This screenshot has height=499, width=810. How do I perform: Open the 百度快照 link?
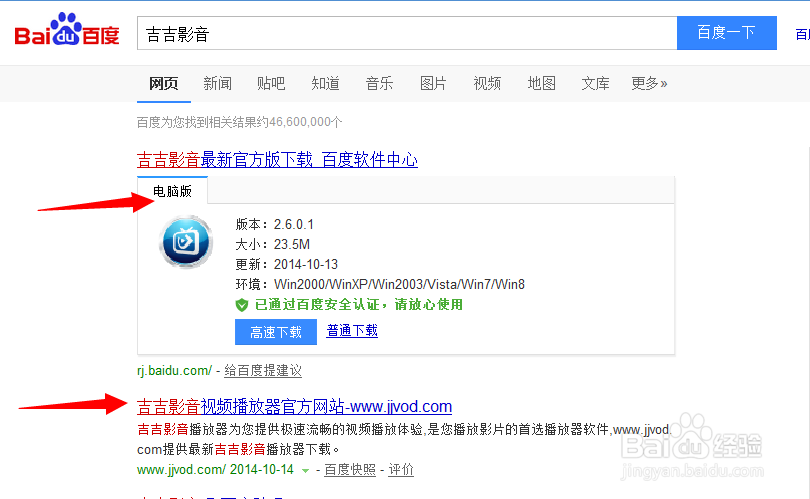[x=350, y=470]
